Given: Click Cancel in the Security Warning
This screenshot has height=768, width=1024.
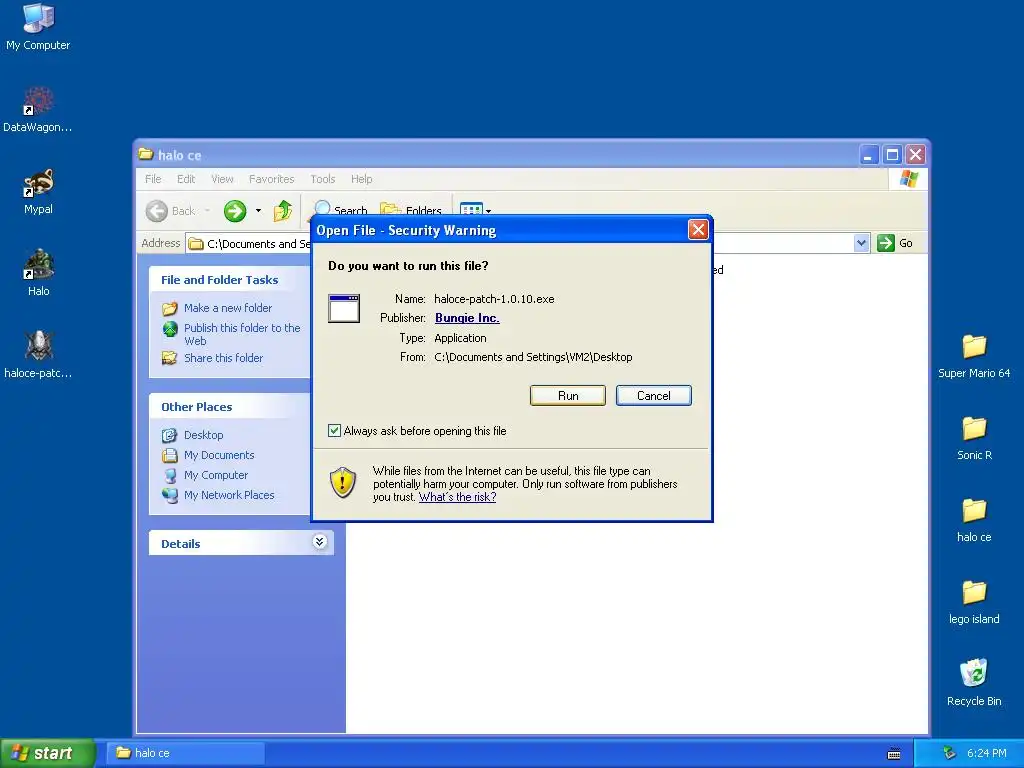Looking at the screenshot, I should pos(654,396).
